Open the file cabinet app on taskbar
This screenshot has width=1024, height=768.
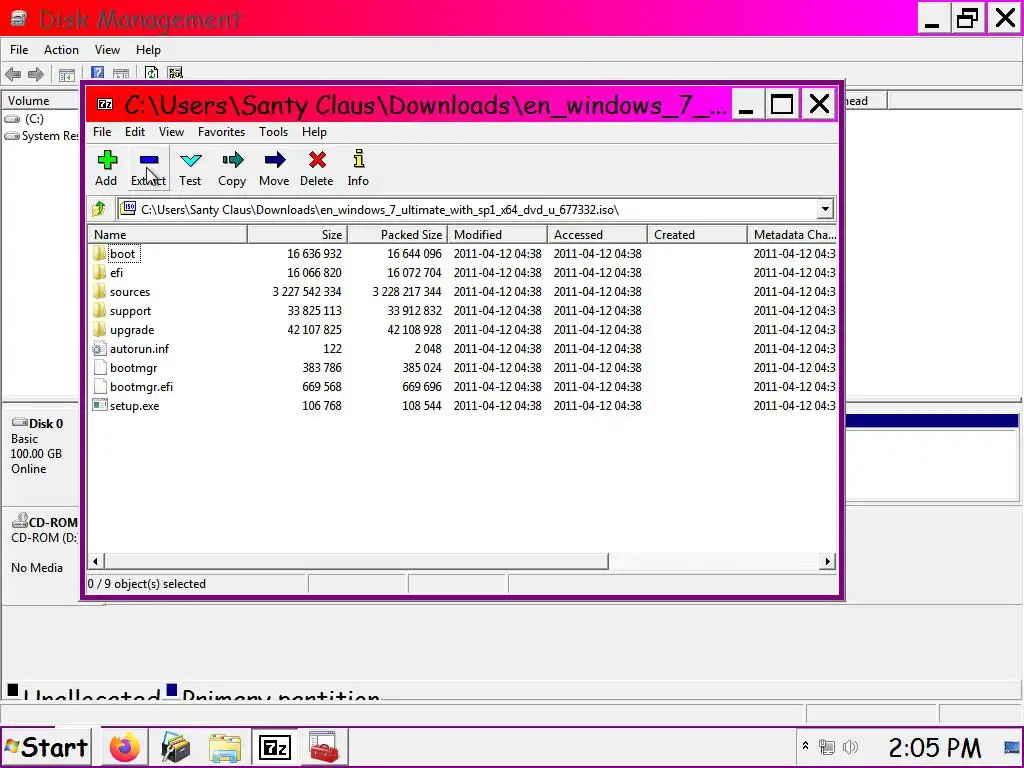click(x=175, y=747)
